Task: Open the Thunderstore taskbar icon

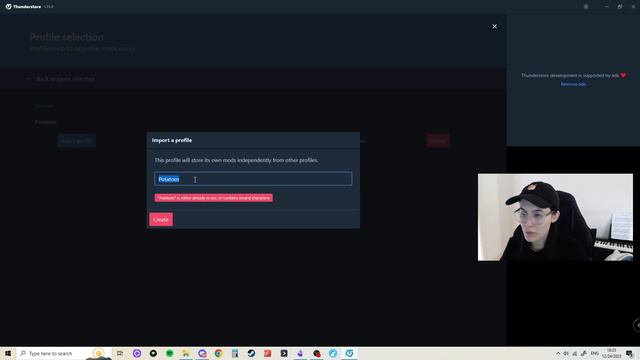Action: 349,353
